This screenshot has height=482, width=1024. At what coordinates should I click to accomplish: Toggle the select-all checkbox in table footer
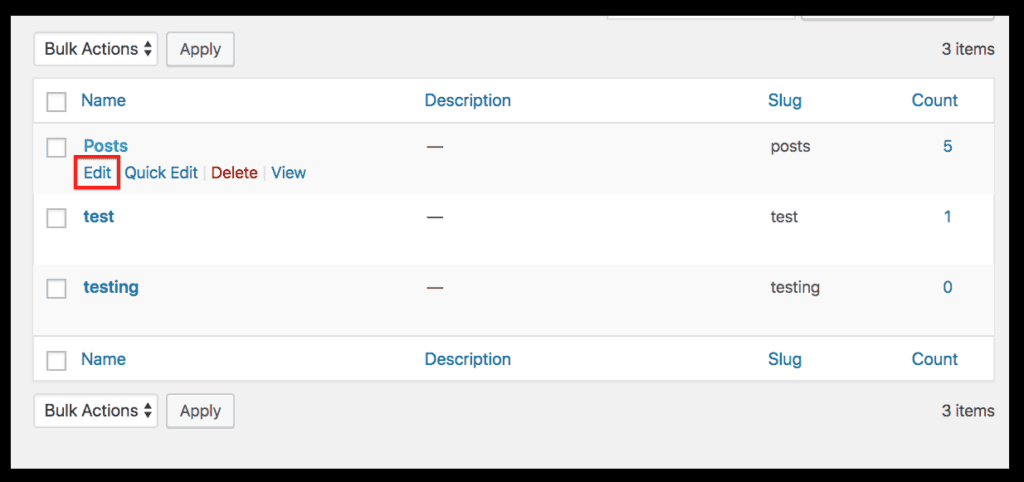coord(57,360)
